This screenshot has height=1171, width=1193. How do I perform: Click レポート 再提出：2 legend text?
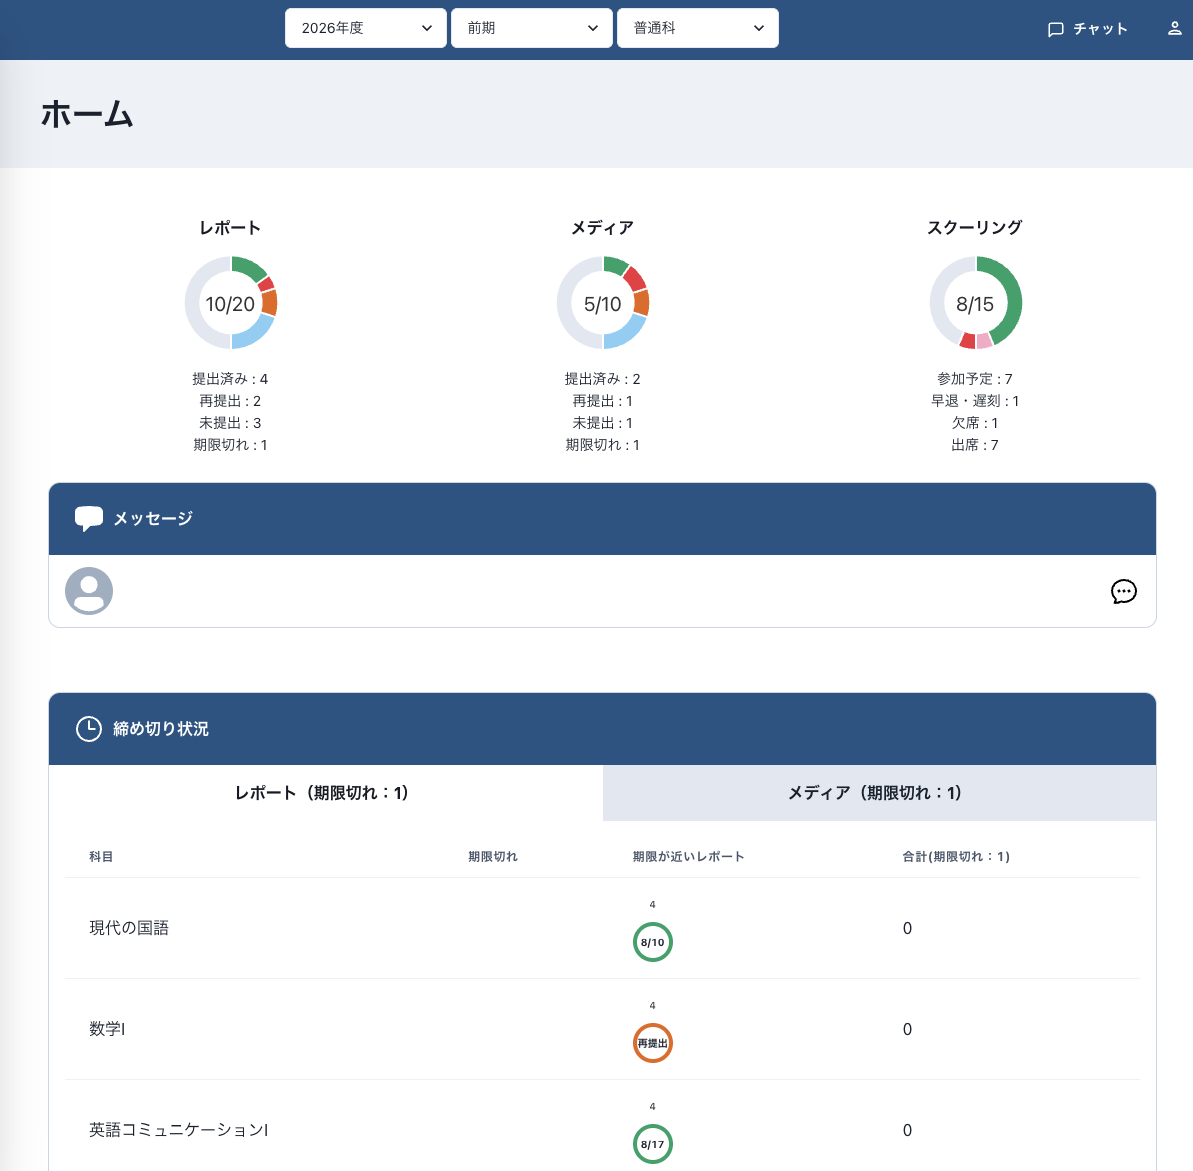[230, 401]
